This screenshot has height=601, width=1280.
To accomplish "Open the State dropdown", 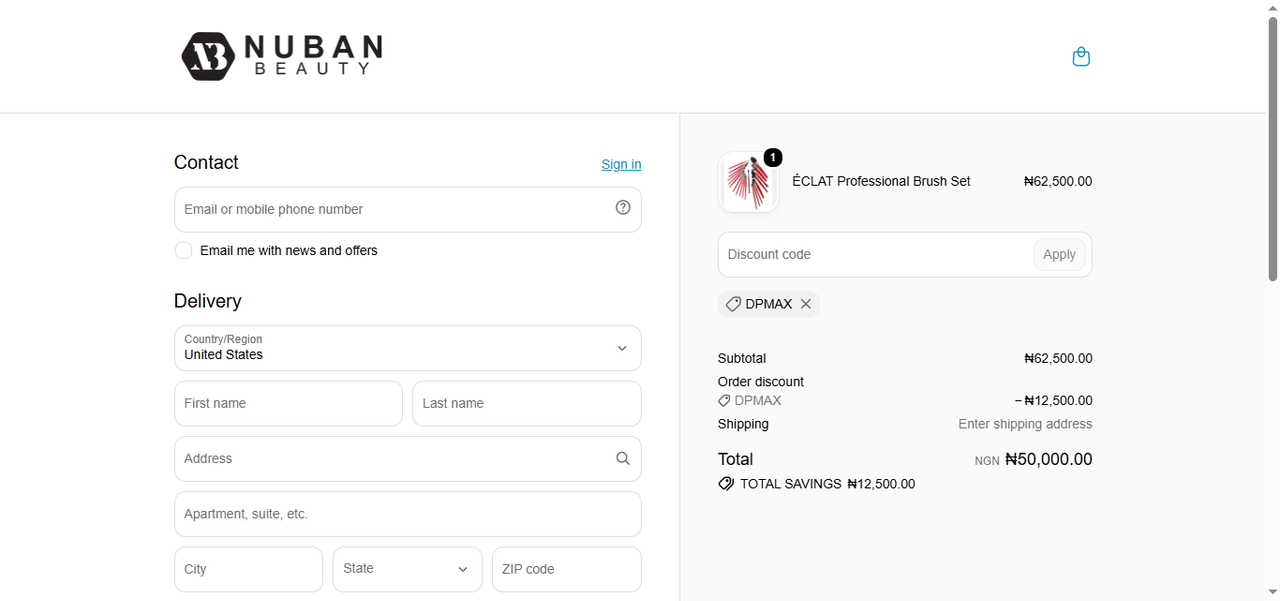I will pyautogui.click(x=408, y=569).
